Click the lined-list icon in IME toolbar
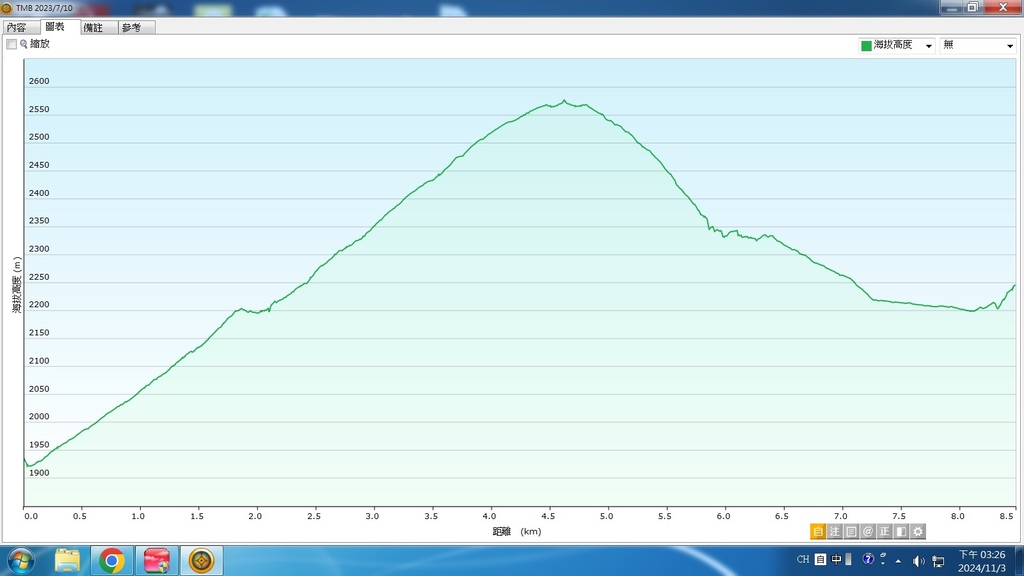Image resolution: width=1024 pixels, height=576 pixels. click(851, 532)
